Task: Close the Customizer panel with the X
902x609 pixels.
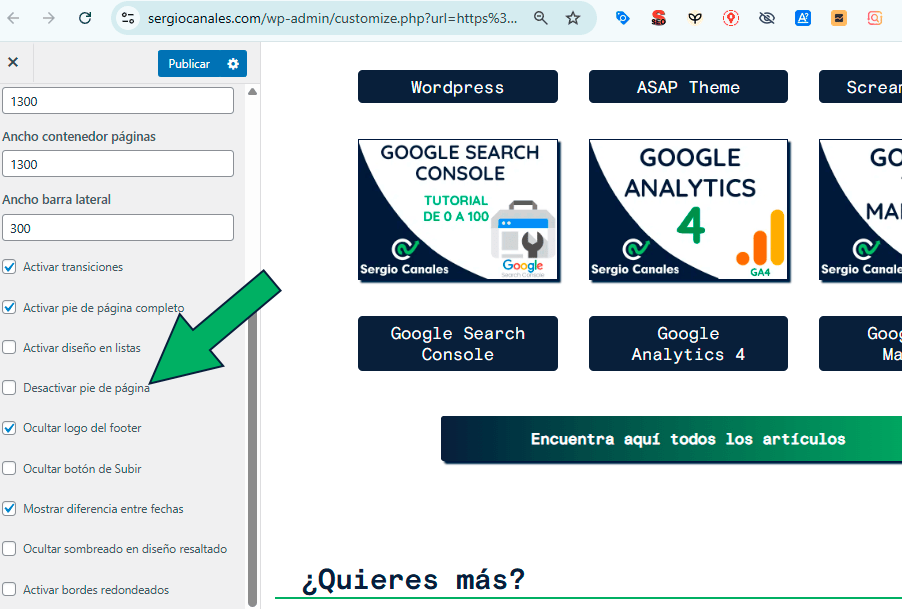Action: point(14,62)
